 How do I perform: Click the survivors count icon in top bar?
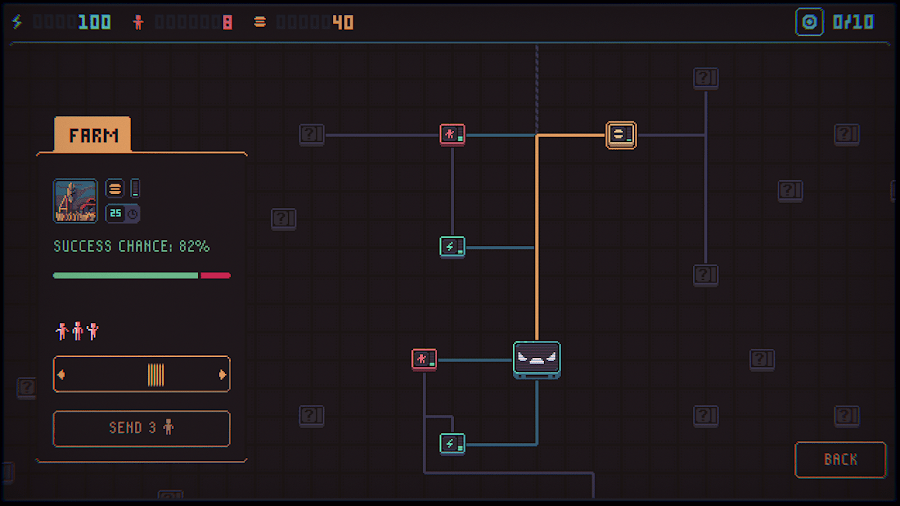[138, 22]
